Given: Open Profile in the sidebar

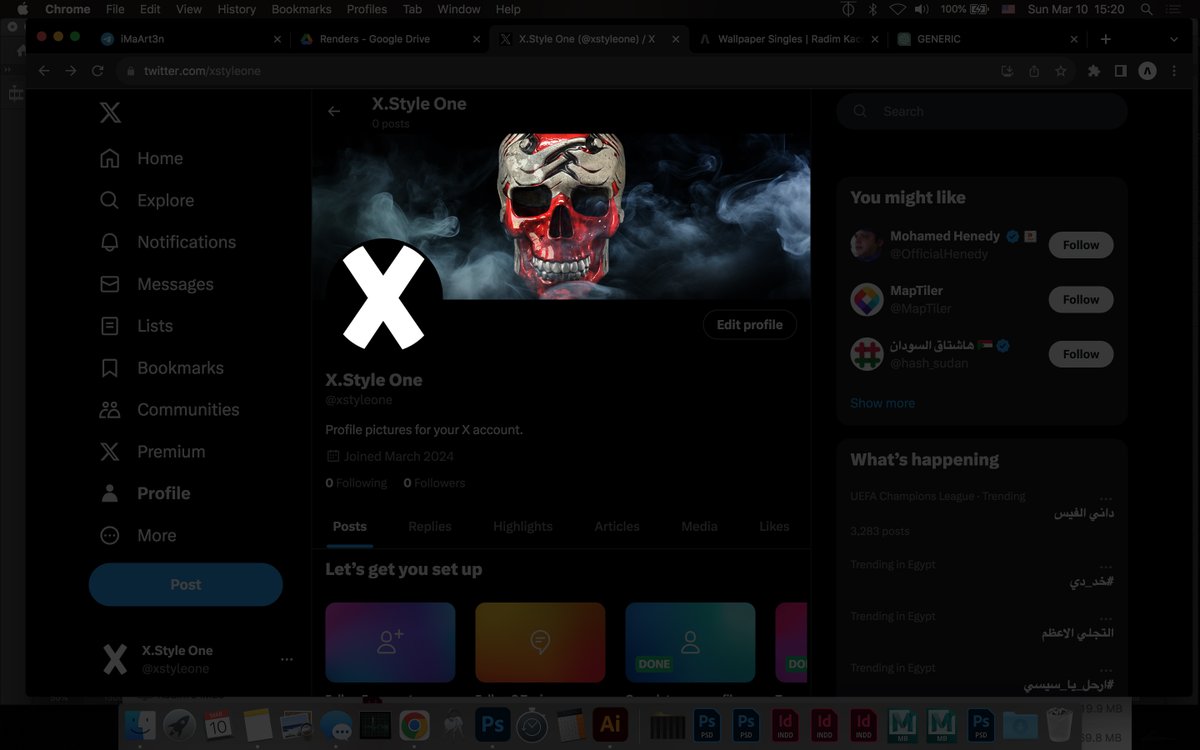Looking at the screenshot, I should click(145, 493).
